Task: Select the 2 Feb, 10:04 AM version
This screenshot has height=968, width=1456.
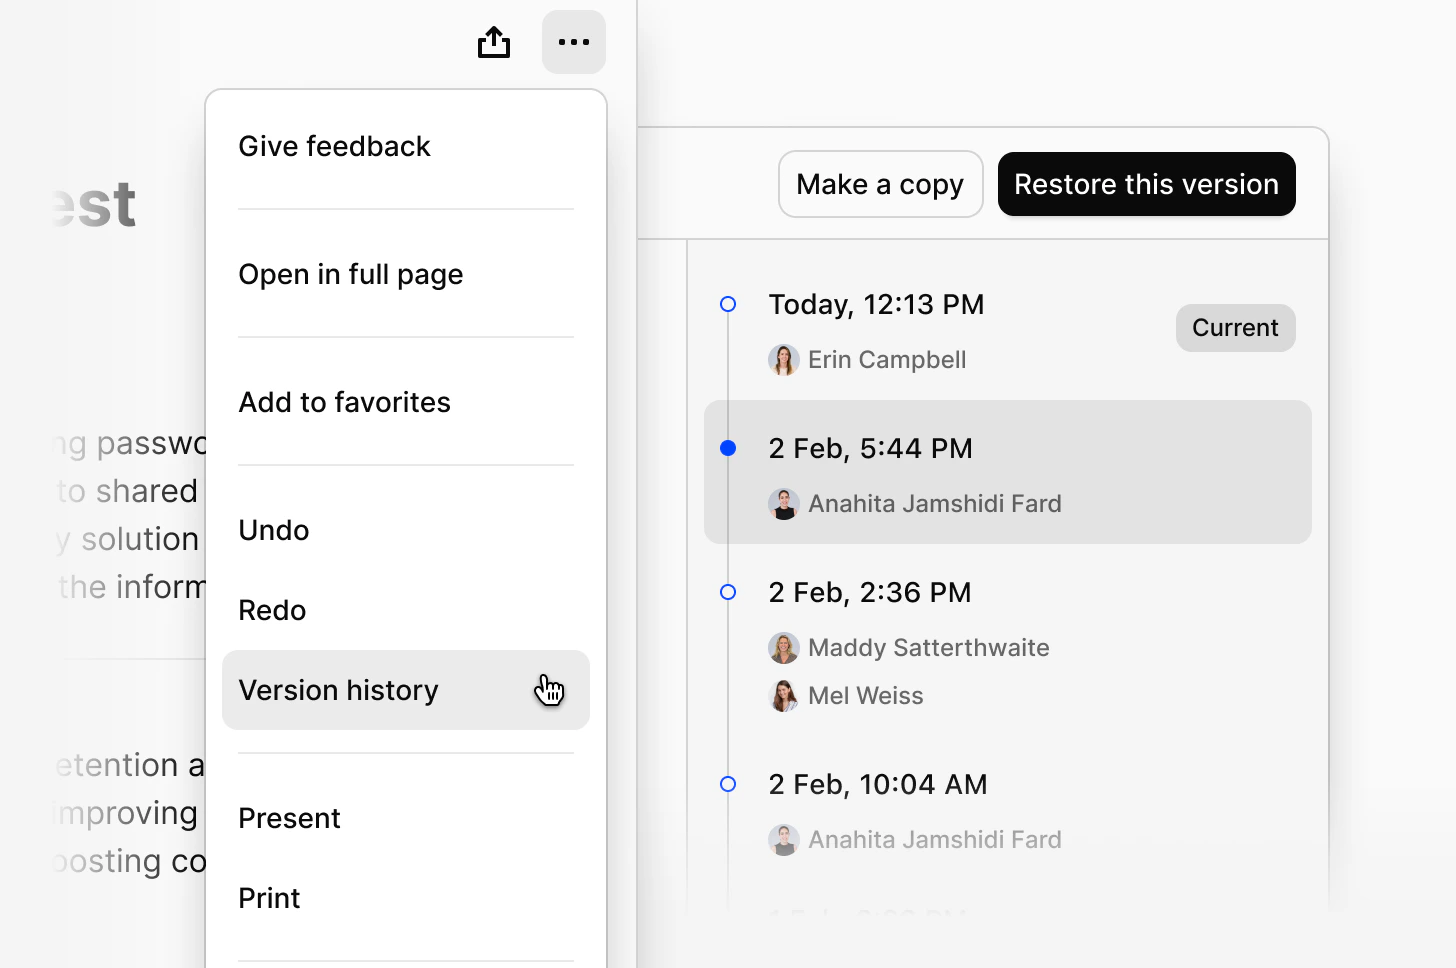Action: (1008, 808)
